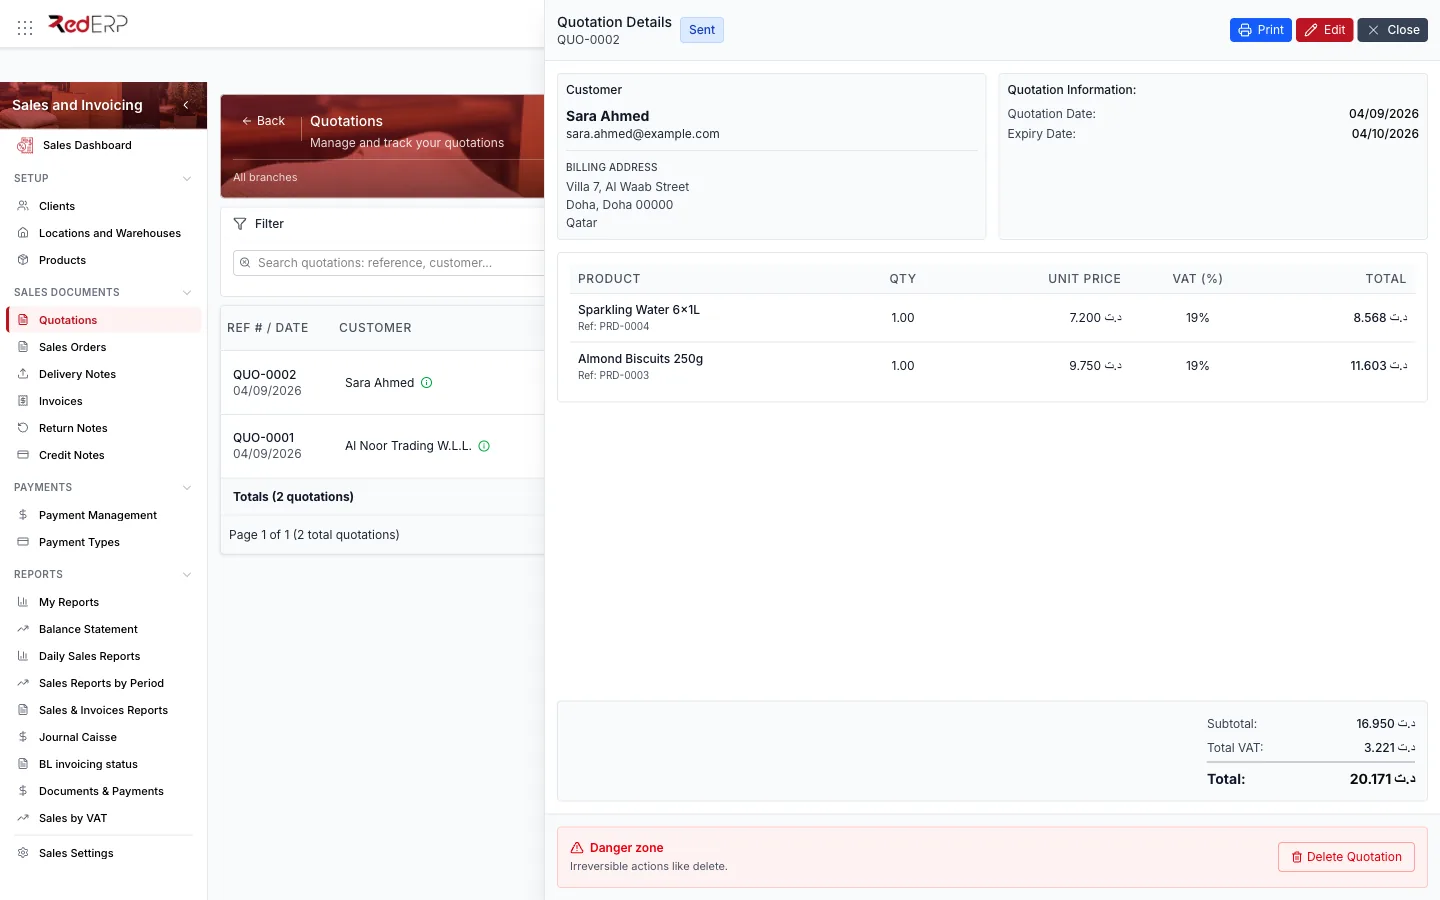Click Almond Biscuits 250g product row
The width and height of the screenshot is (1440, 900).
992,366
